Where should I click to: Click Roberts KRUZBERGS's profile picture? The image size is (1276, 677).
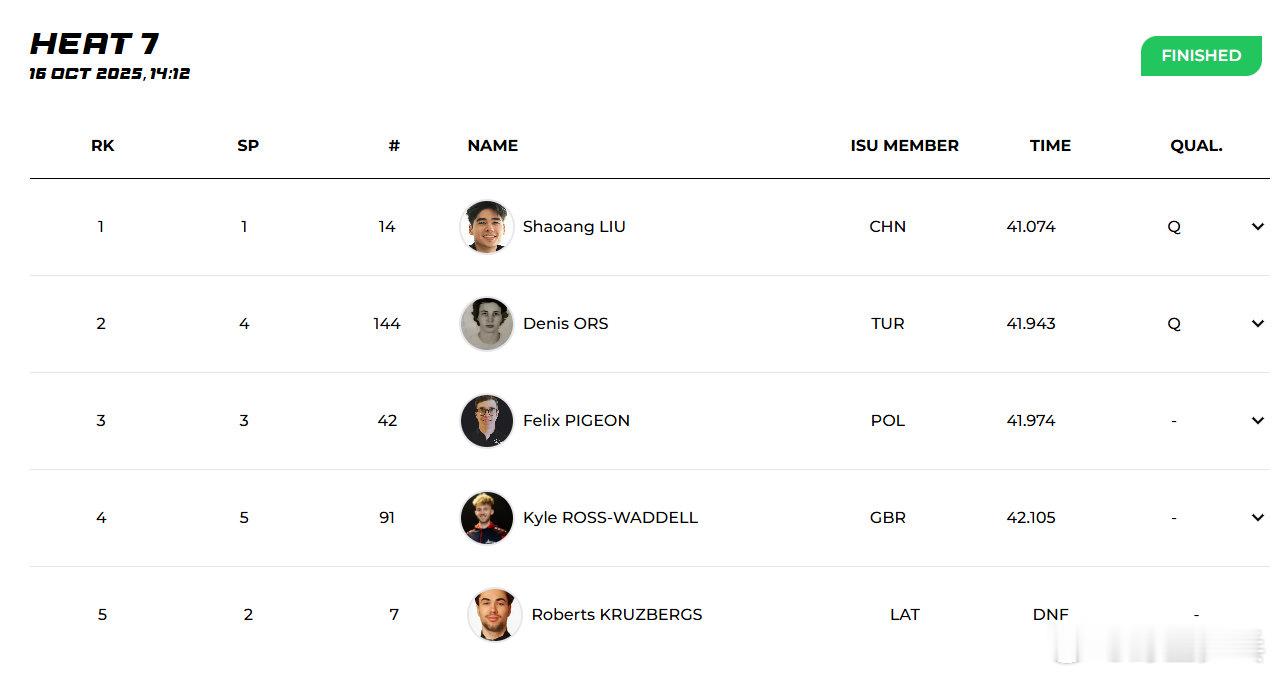click(495, 614)
